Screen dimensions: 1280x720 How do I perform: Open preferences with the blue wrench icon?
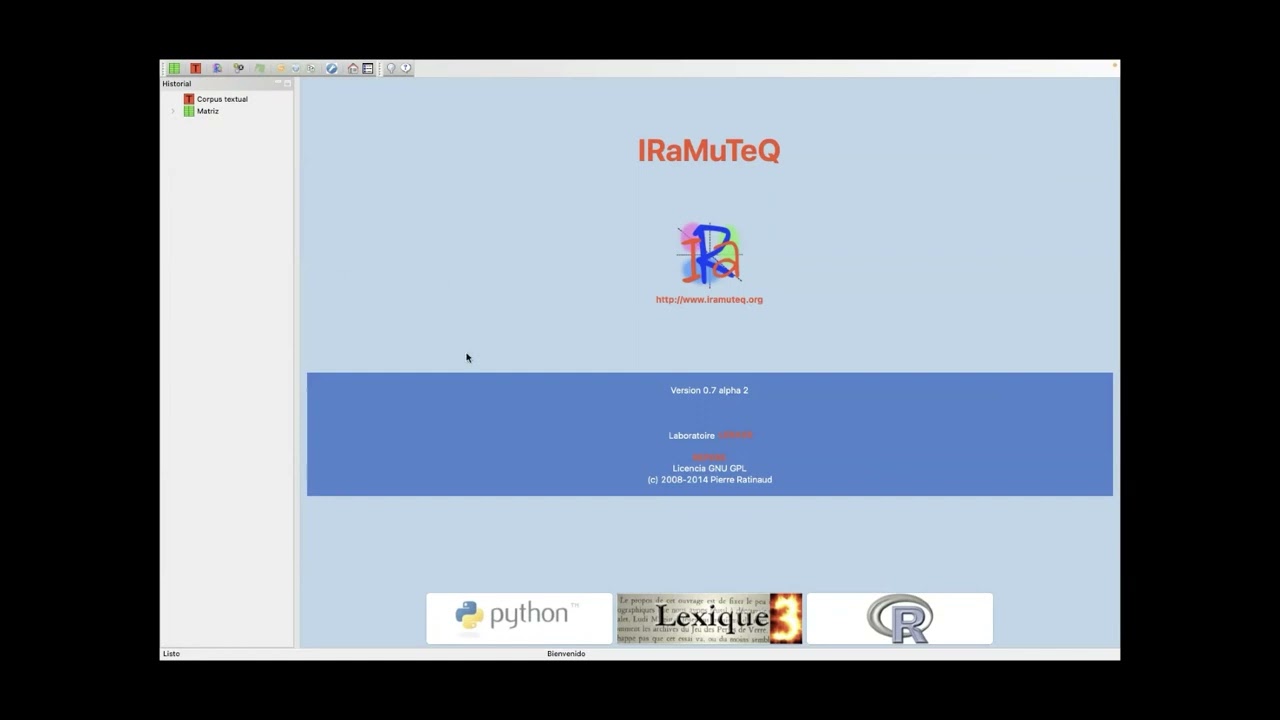[332, 68]
